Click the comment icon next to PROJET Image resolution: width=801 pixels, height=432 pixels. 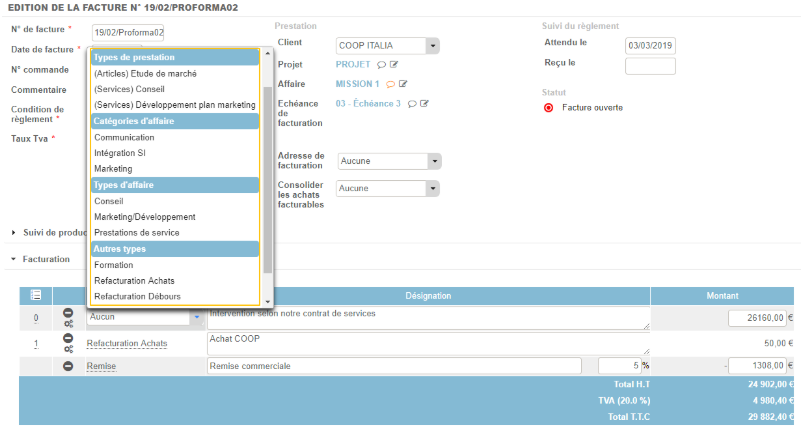click(381, 65)
